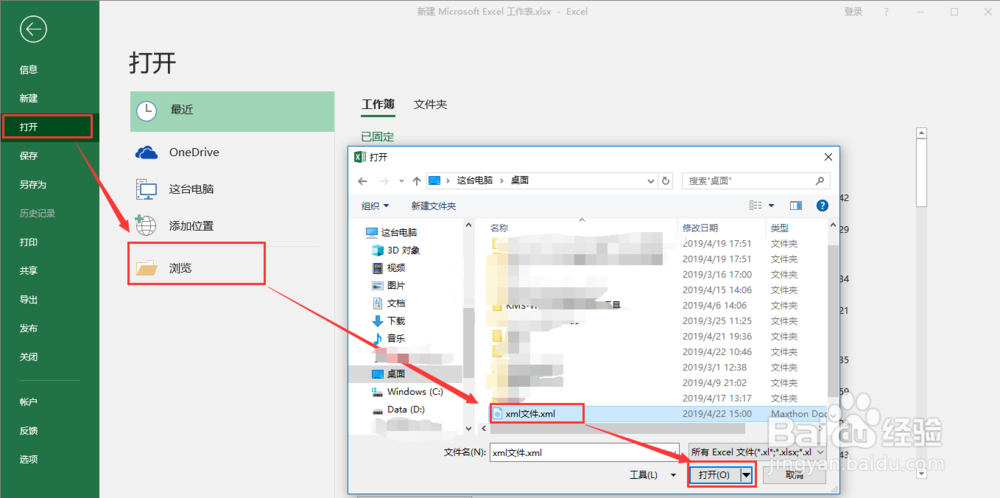1000x498 pixels.
Task: Click 桌面 in the address breadcrumb
Action: pyautogui.click(x=520, y=180)
